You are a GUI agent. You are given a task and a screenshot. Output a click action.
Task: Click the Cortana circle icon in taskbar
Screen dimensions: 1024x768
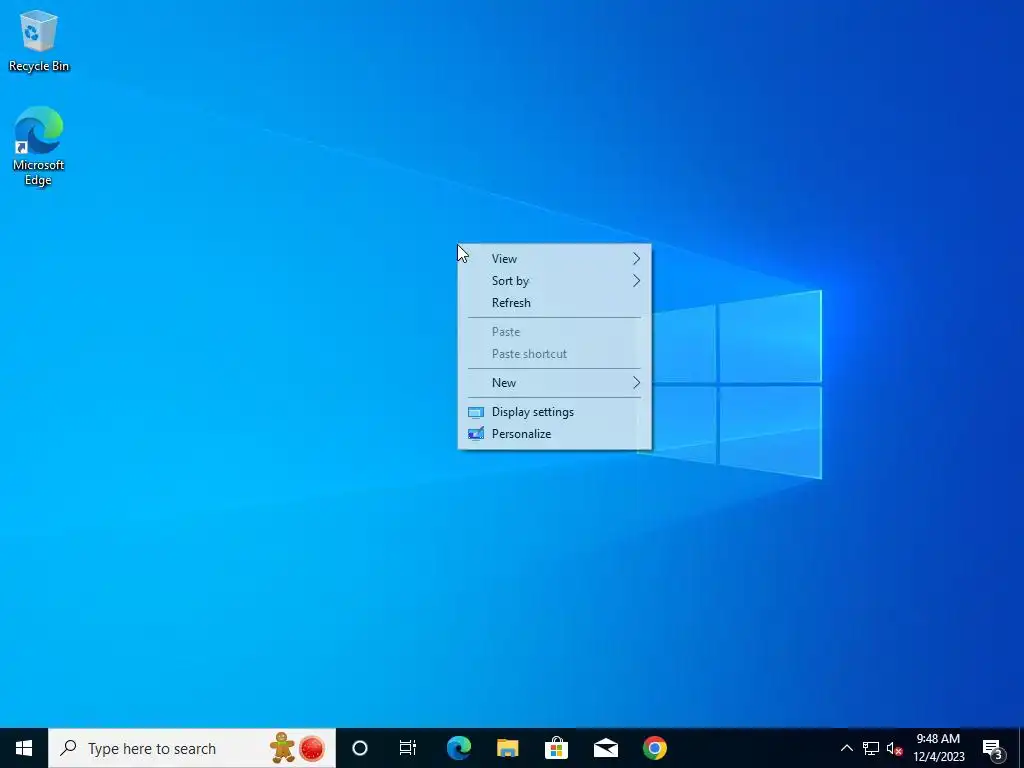click(360, 748)
